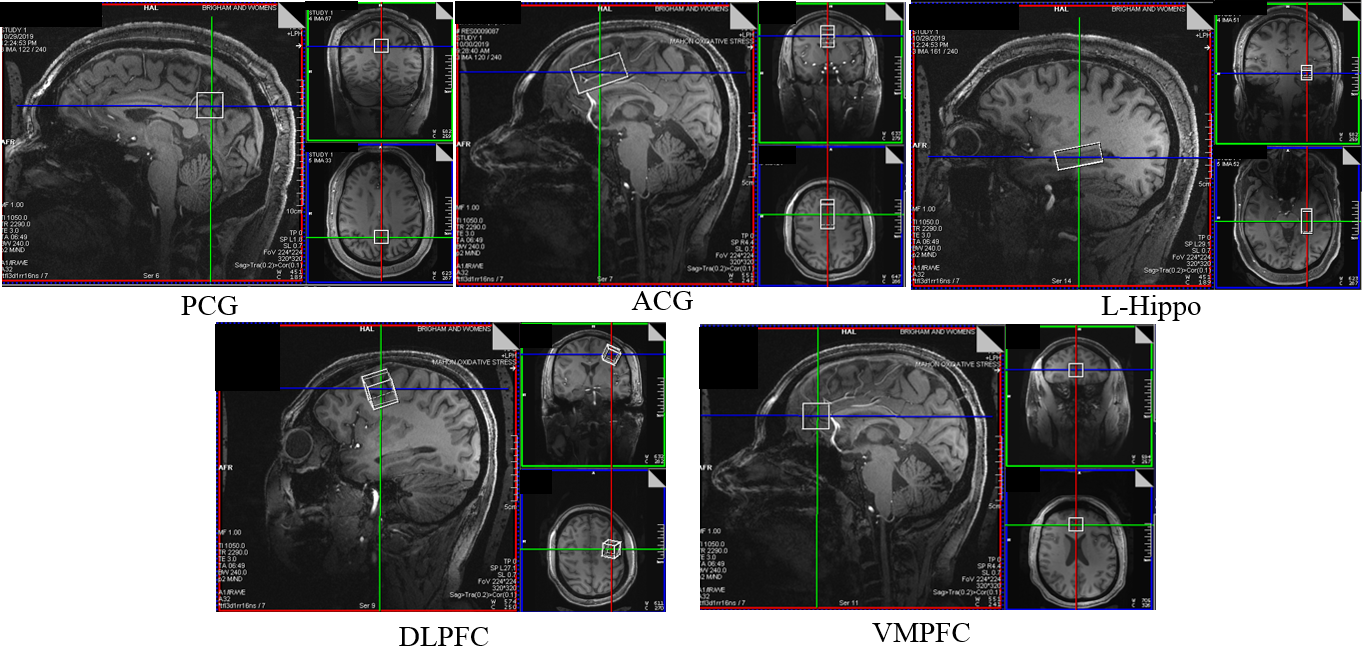The image size is (1362, 671).
Task: Open the axial thumbnail beside Ser 11
Action: [x=1076, y=540]
